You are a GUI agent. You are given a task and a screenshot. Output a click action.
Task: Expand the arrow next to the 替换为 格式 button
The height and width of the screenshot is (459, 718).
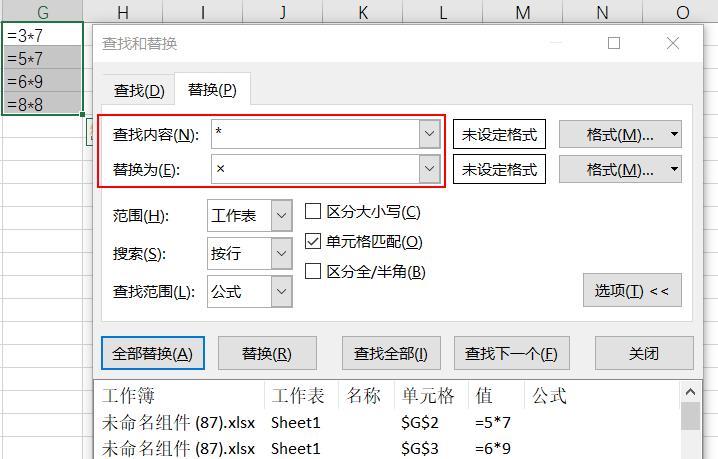(674, 169)
